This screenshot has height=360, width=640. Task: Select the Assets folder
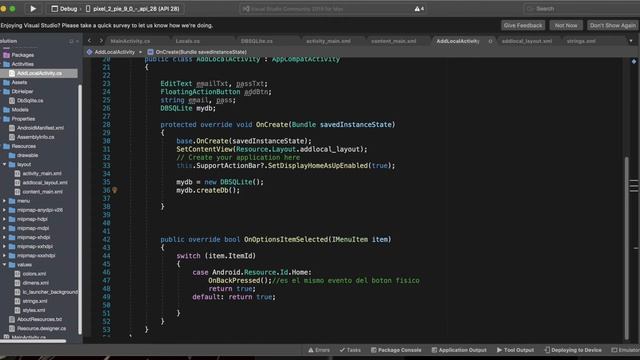[19, 82]
